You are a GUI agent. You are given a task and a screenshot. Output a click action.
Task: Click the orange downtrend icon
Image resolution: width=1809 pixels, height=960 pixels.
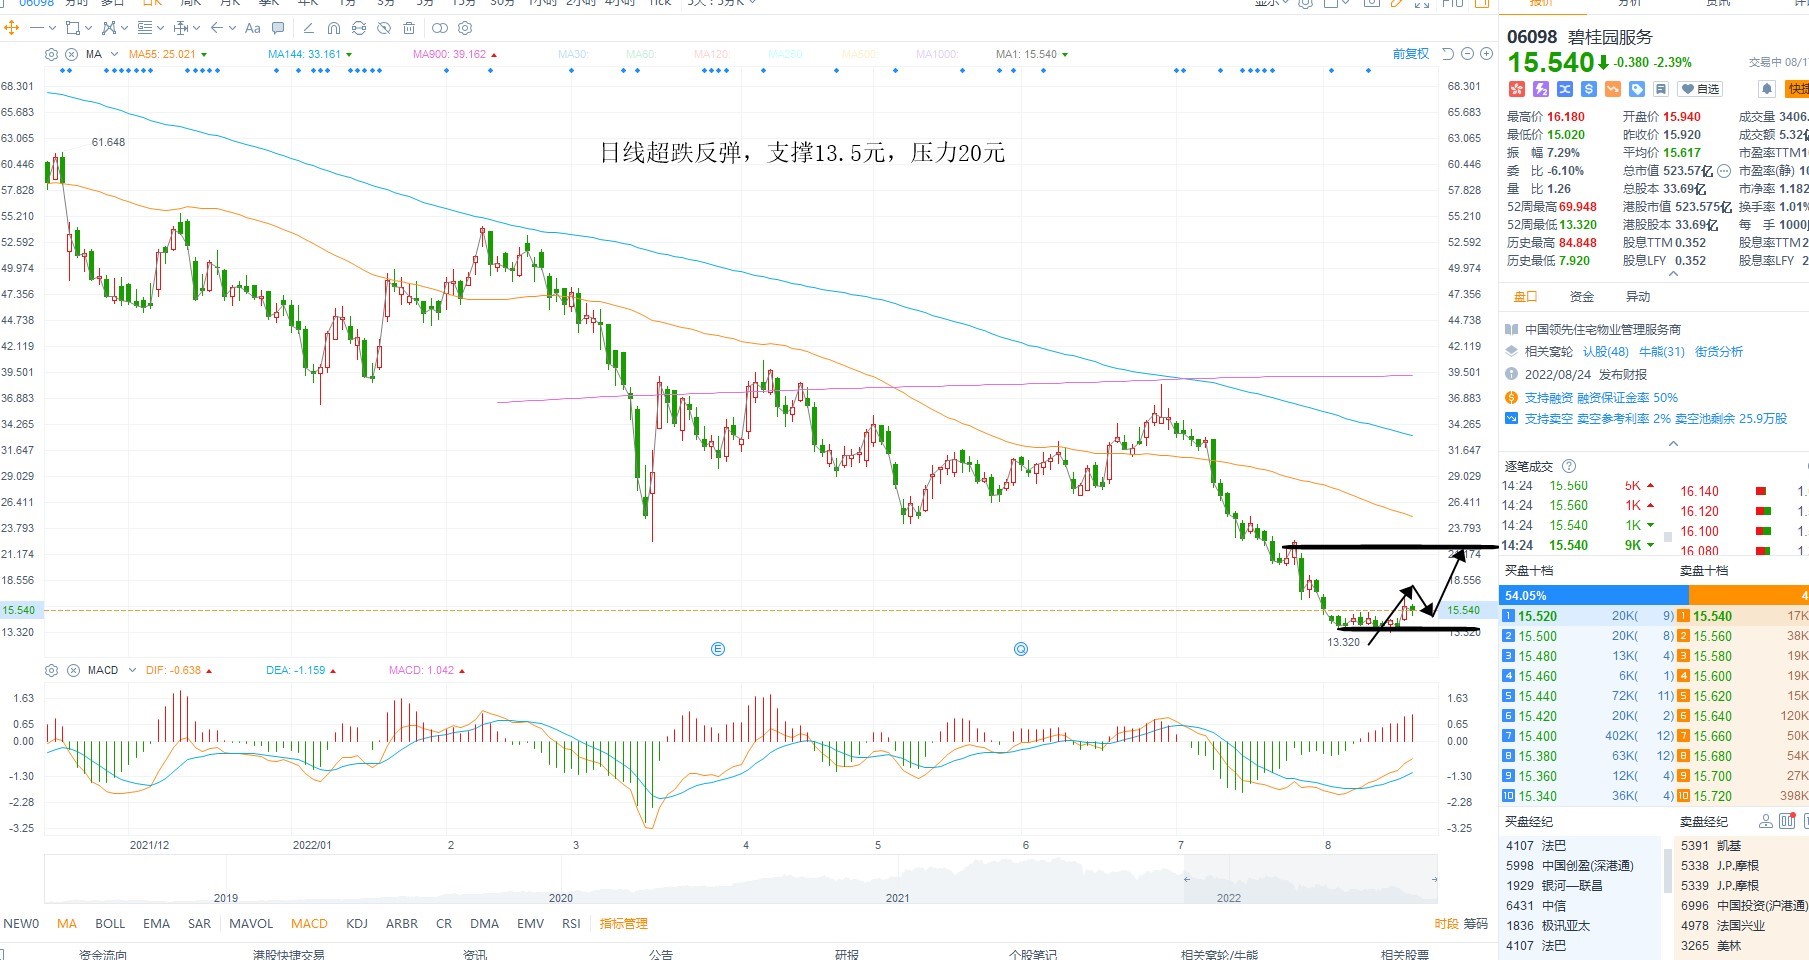1613,89
